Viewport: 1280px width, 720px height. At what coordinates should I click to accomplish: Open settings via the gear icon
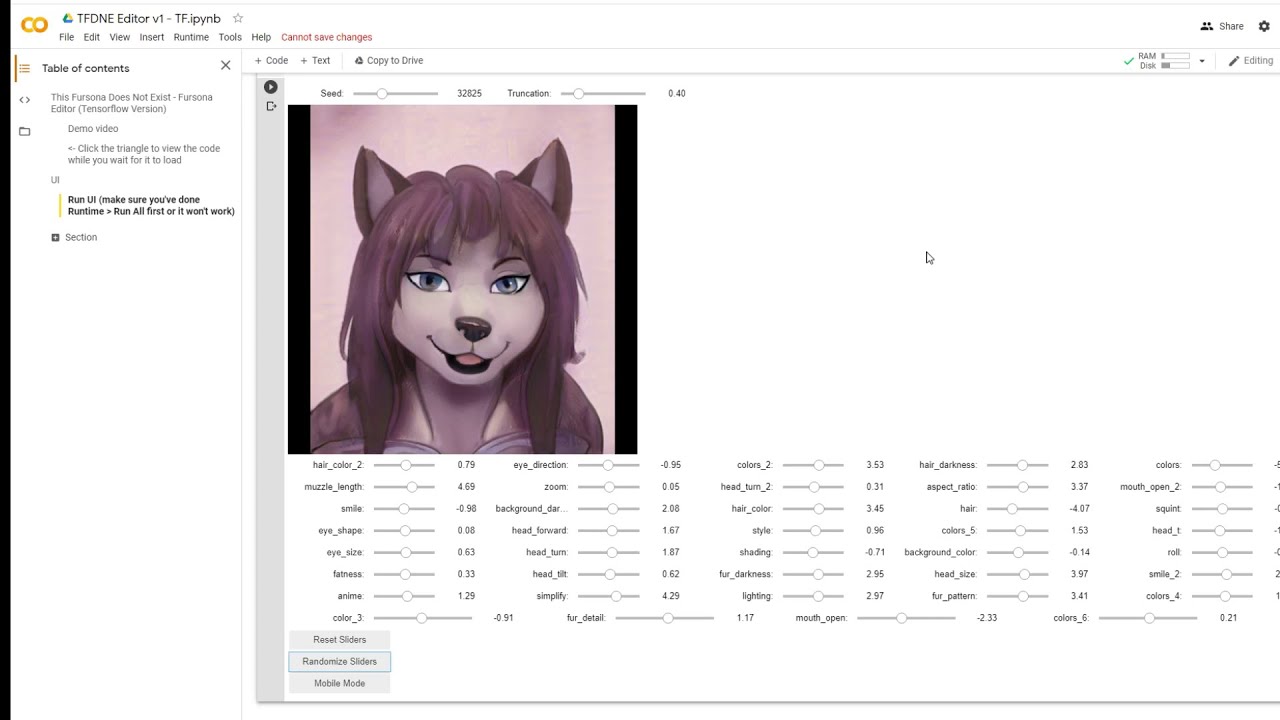1264,26
